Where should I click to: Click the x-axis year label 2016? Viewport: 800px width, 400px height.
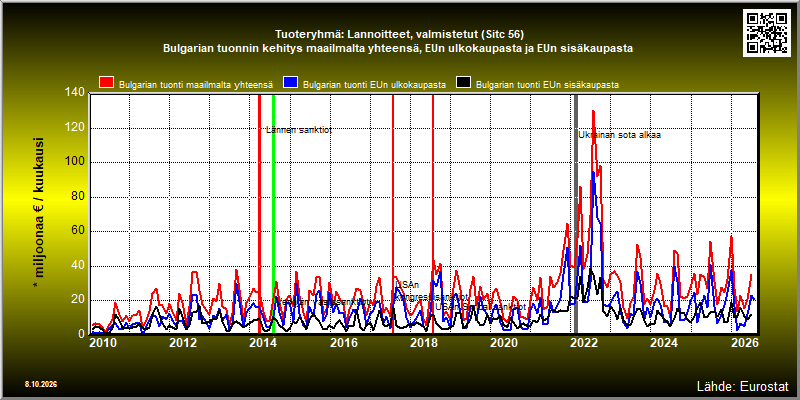(344, 343)
